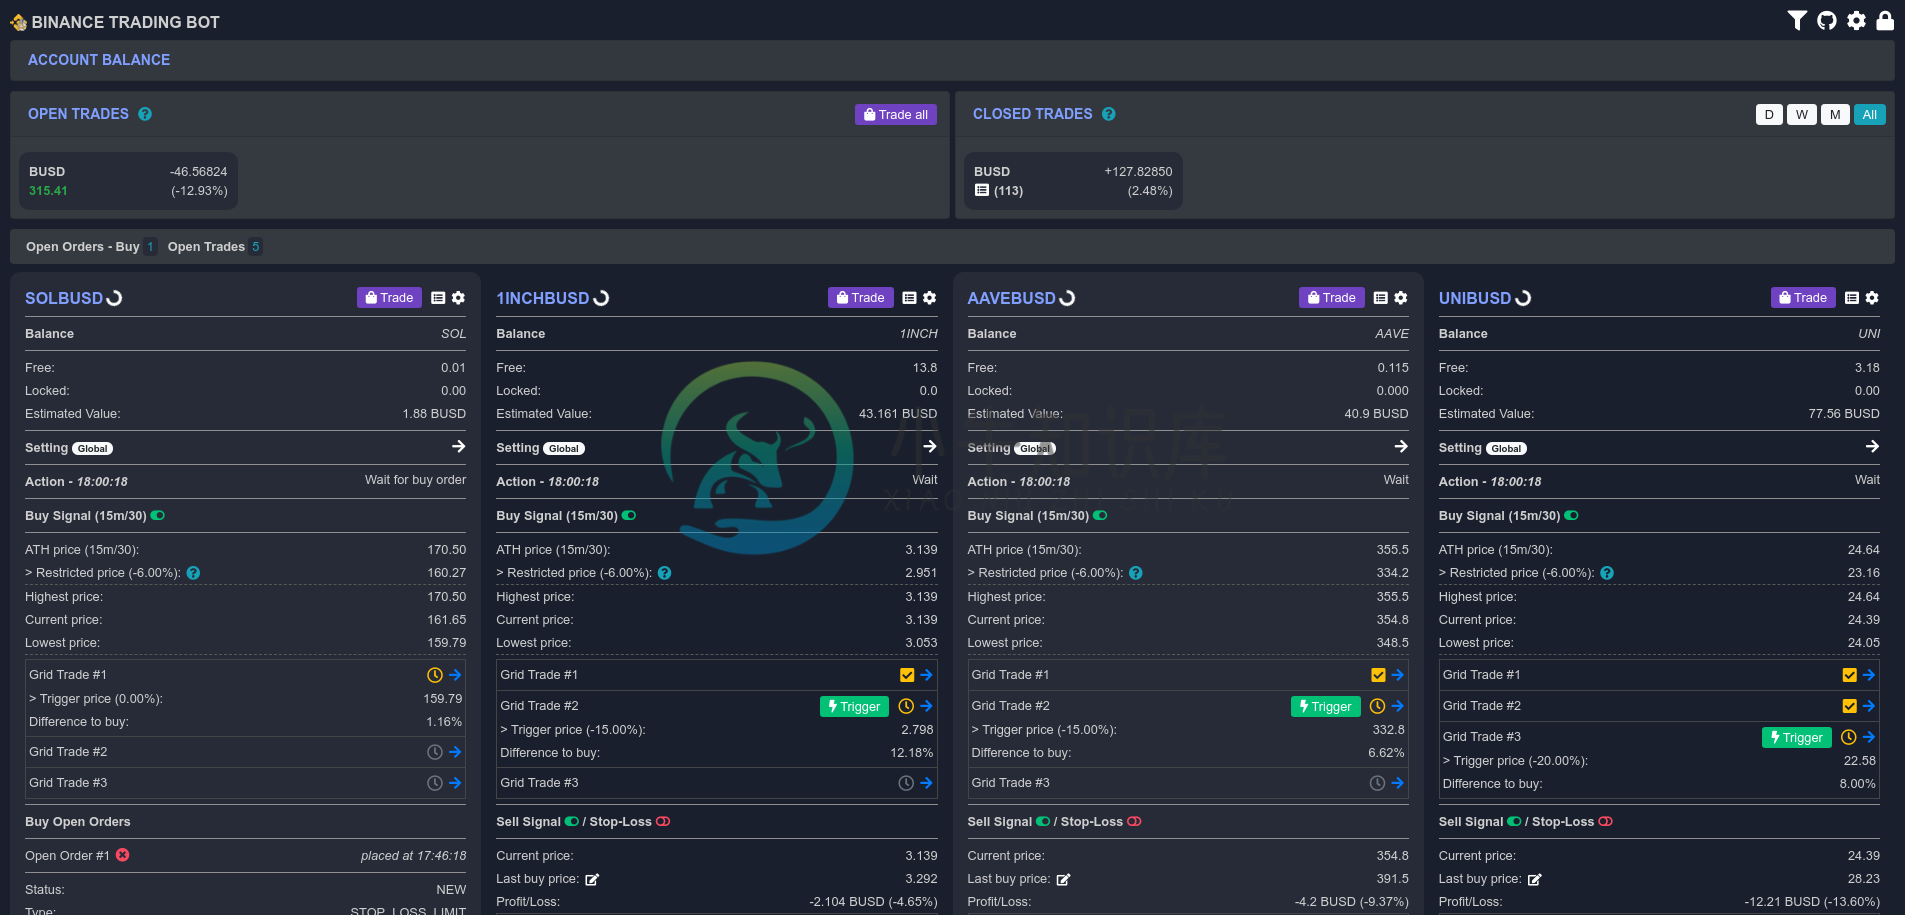1905x915 pixels.
Task: Select All closed trades filter
Action: [1869, 114]
